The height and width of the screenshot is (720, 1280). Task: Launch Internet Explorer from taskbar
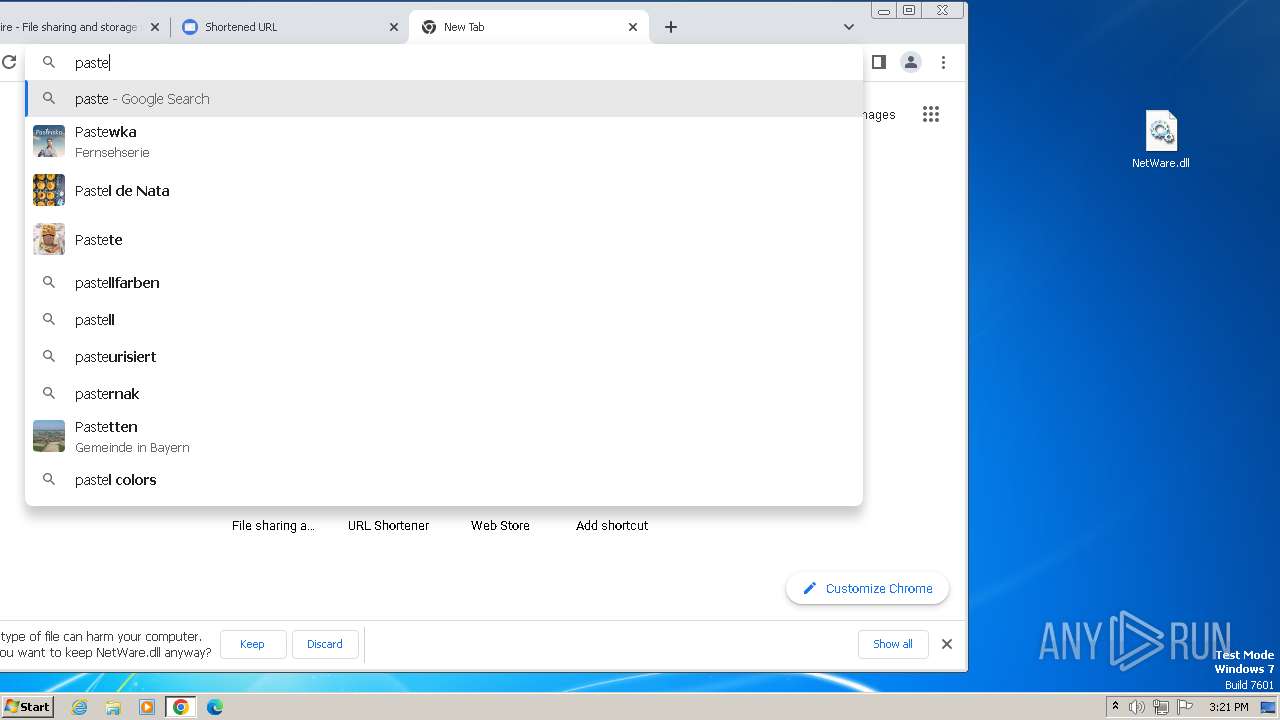pyautogui.click(x=80, y=707)
